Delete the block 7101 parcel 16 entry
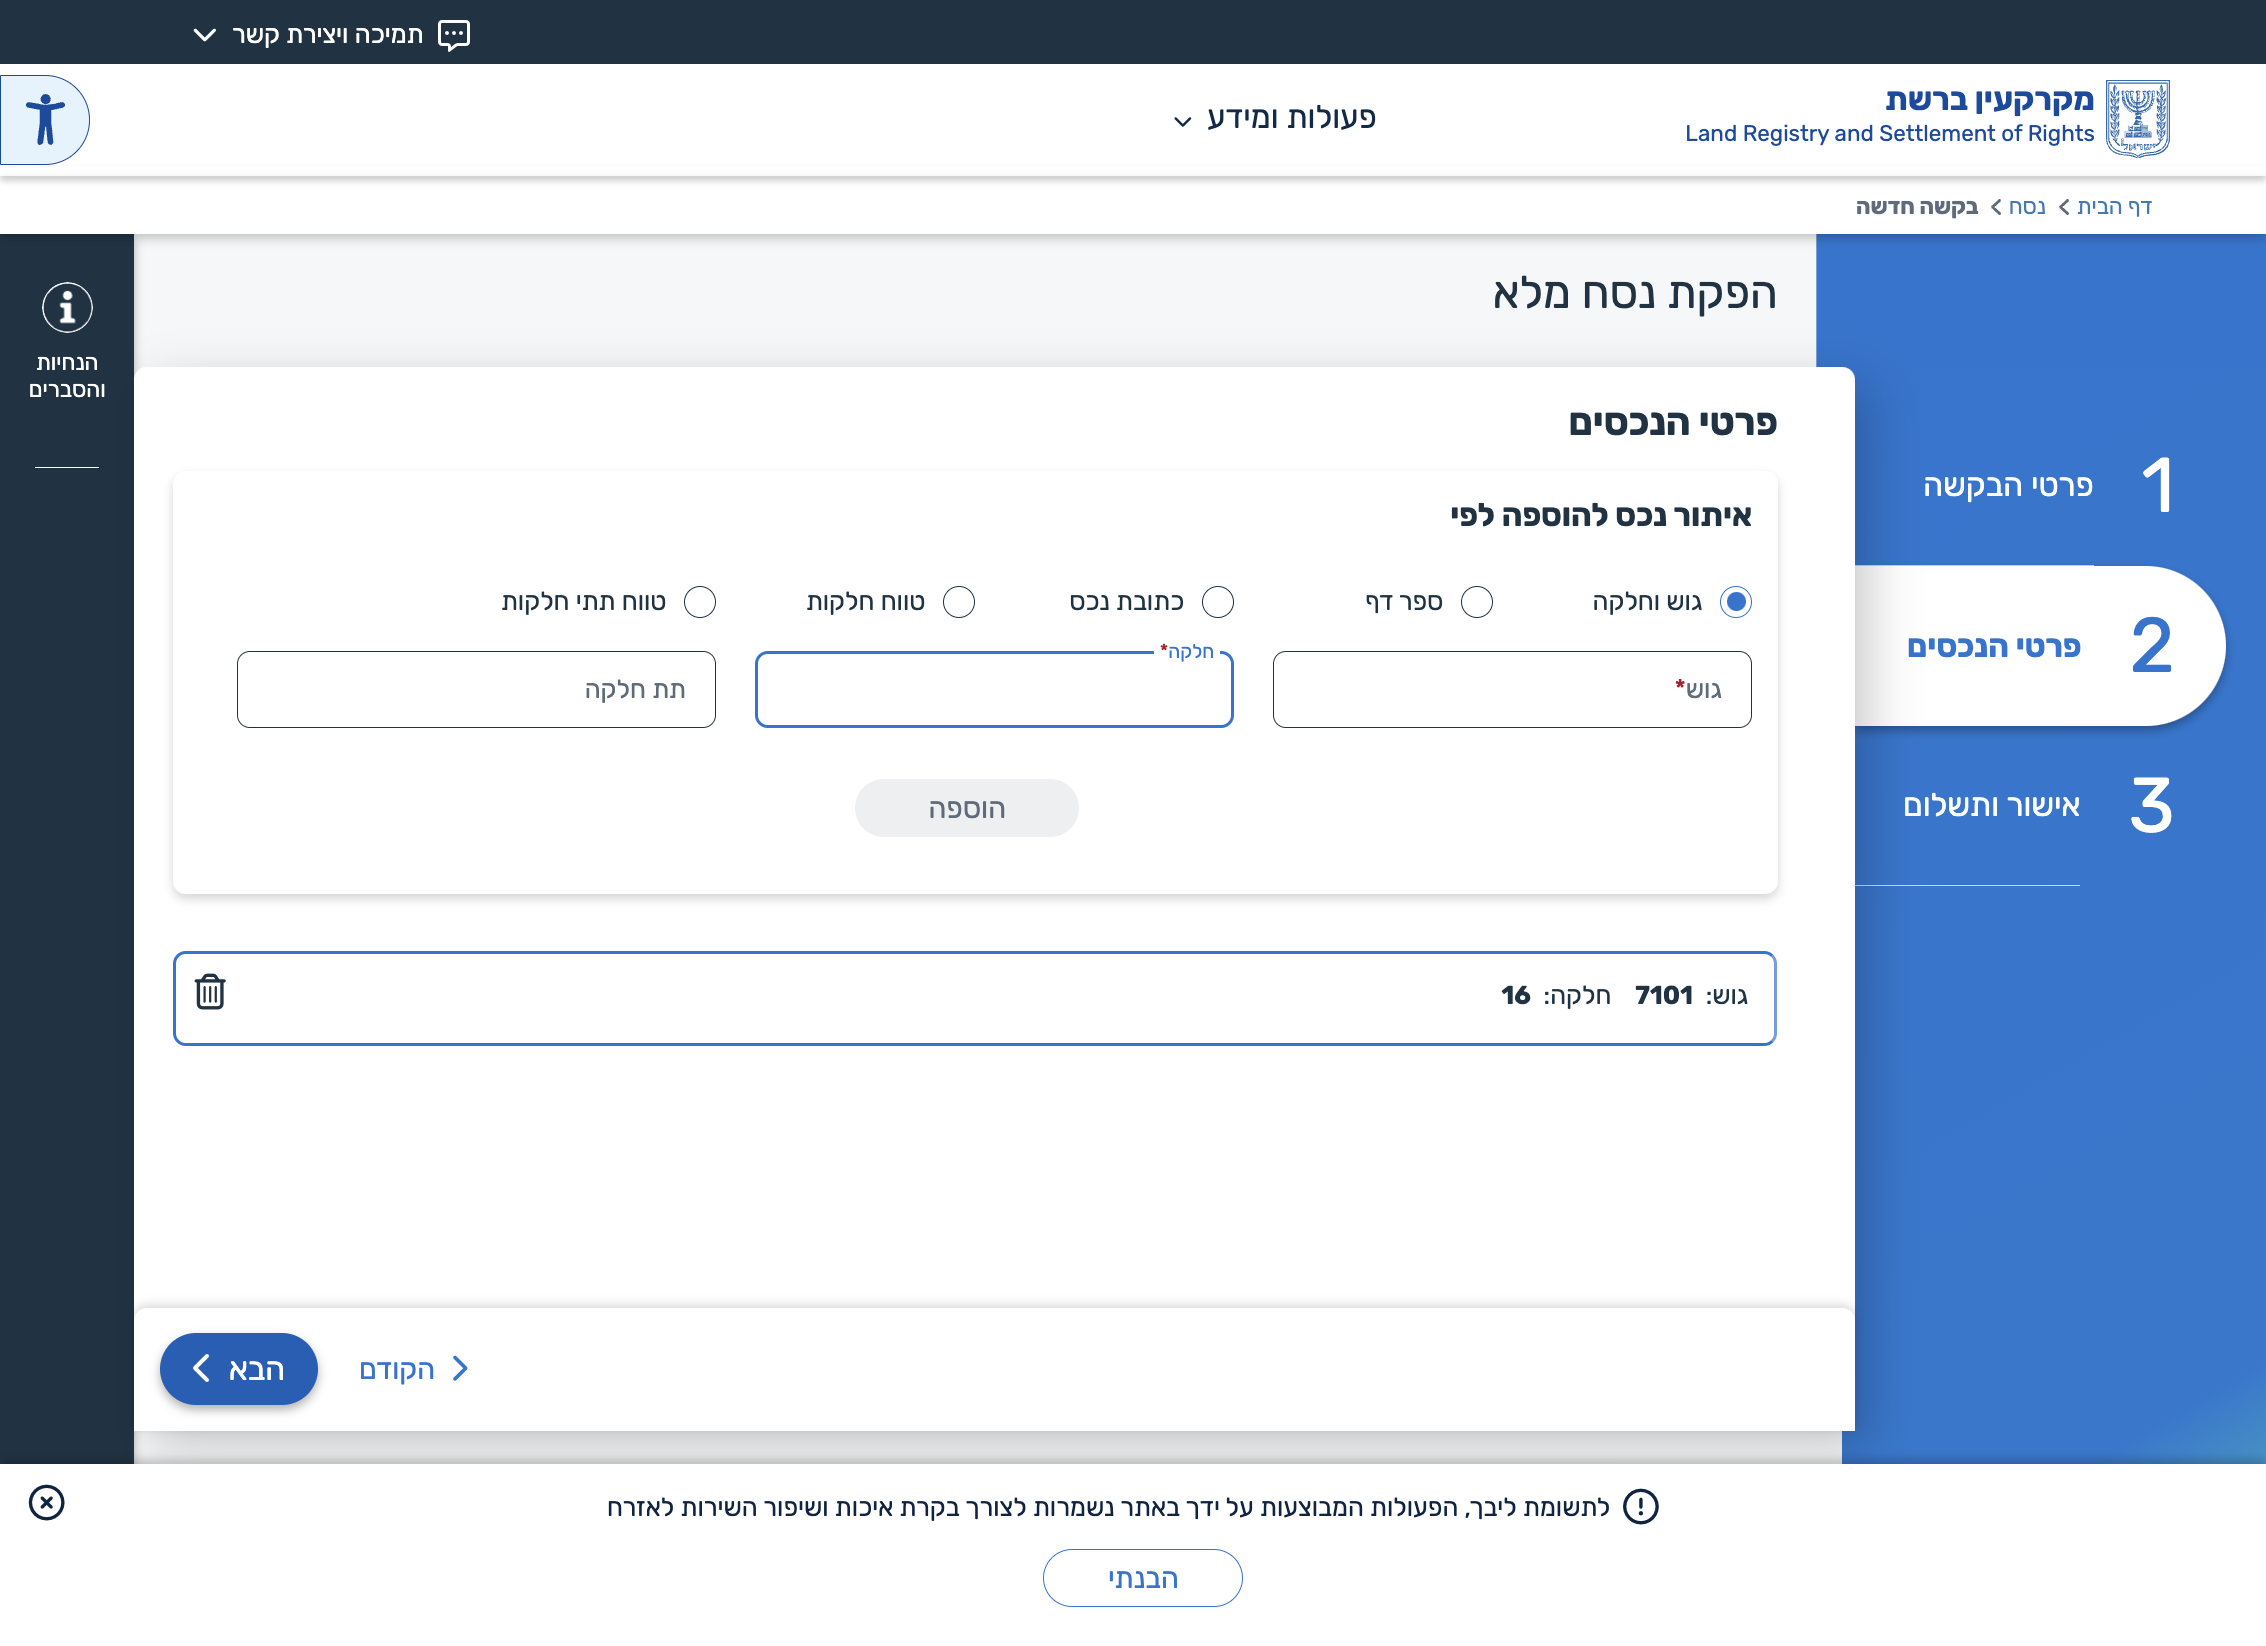 [210, 992]
